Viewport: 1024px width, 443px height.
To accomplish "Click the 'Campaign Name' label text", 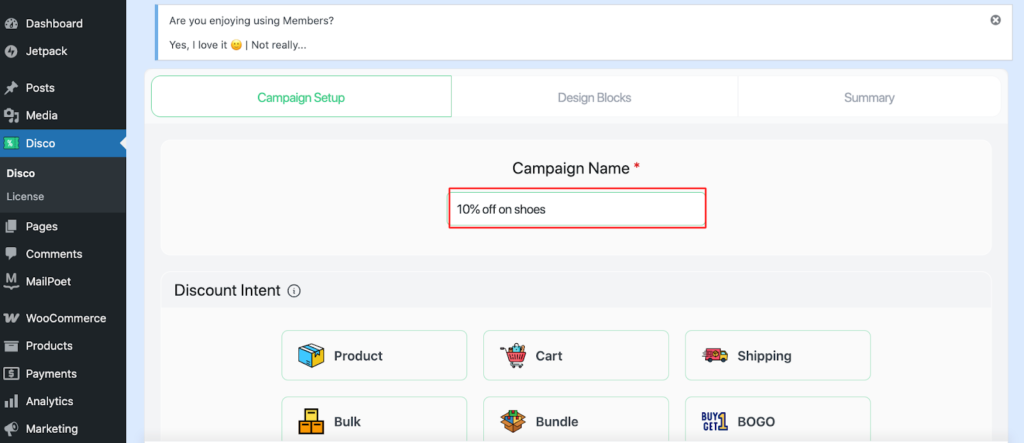I will [571, 168].
